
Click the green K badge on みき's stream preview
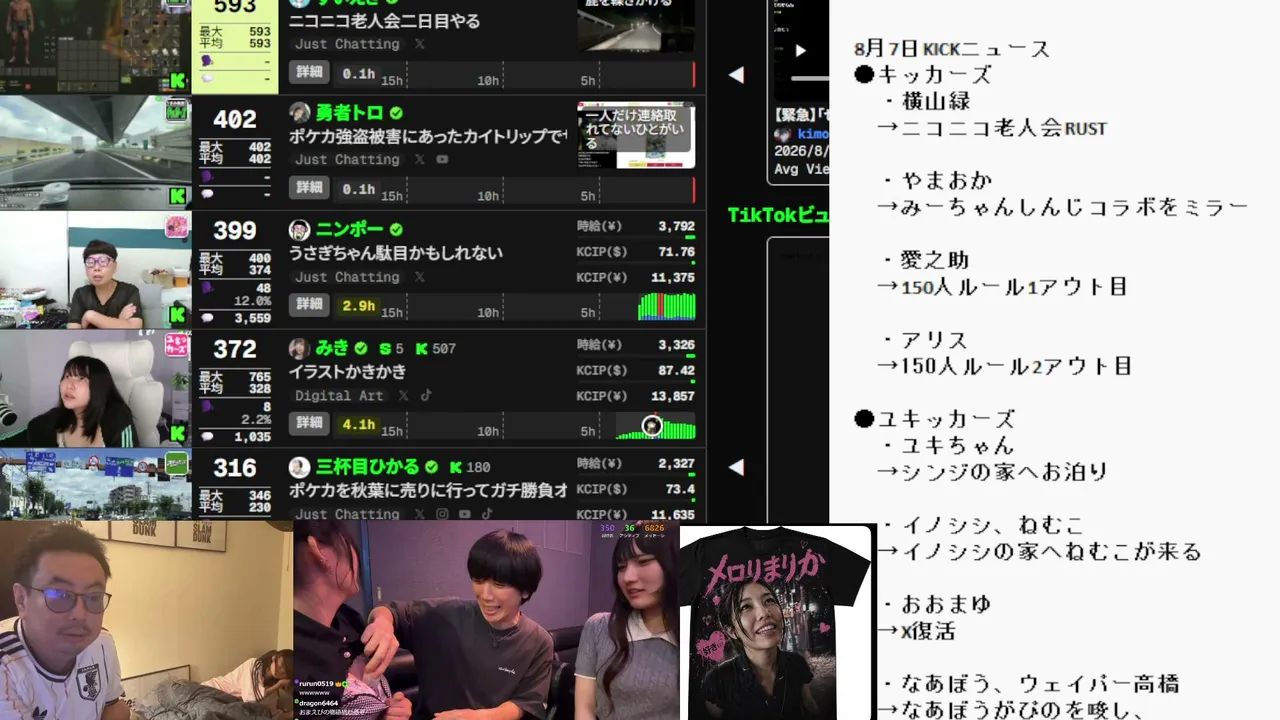click(x=178, y=433)
